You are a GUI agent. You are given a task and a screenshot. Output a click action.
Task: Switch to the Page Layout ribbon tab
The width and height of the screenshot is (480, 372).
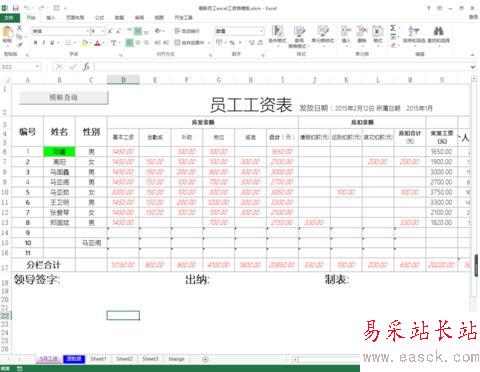point(75,17)
